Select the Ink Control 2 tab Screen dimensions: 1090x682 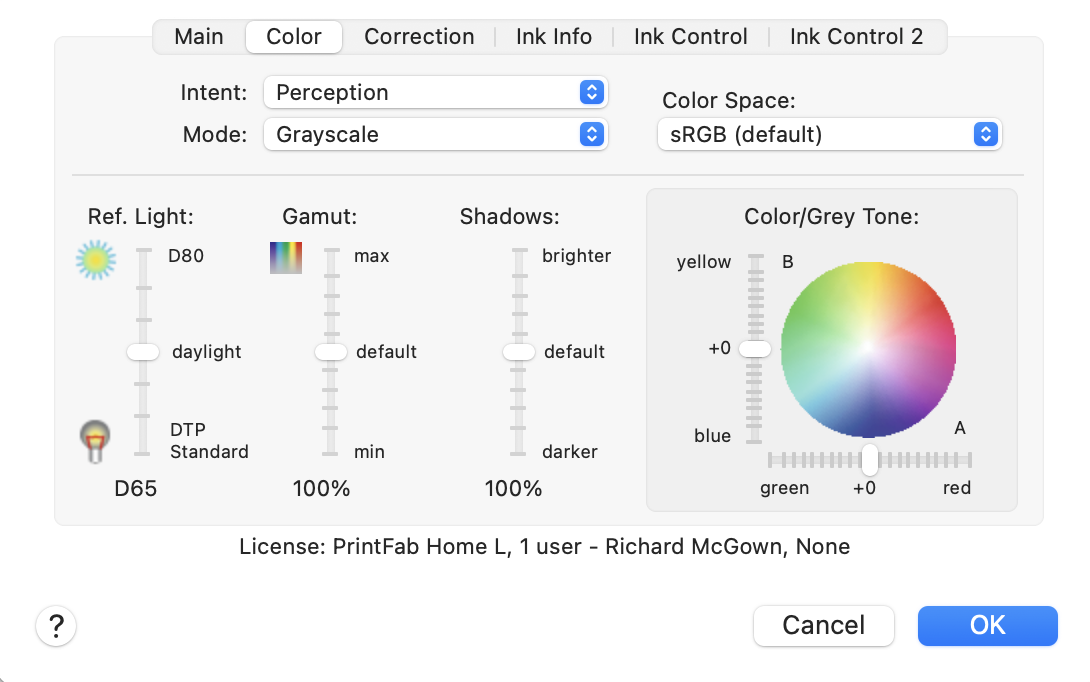(856, 37)
